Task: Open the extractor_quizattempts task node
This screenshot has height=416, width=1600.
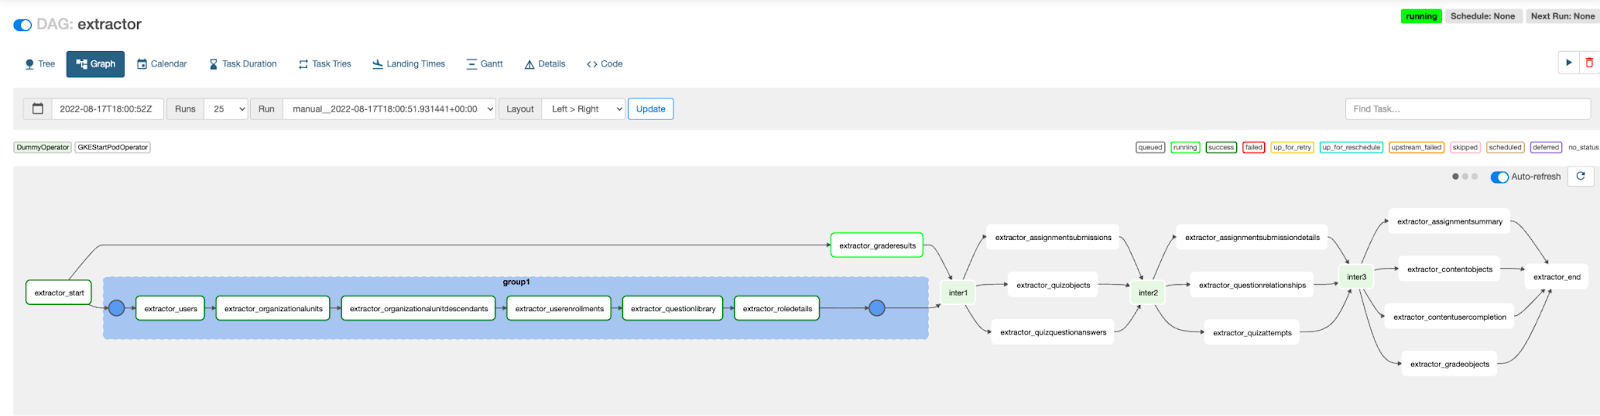Action: (1252, 333)
